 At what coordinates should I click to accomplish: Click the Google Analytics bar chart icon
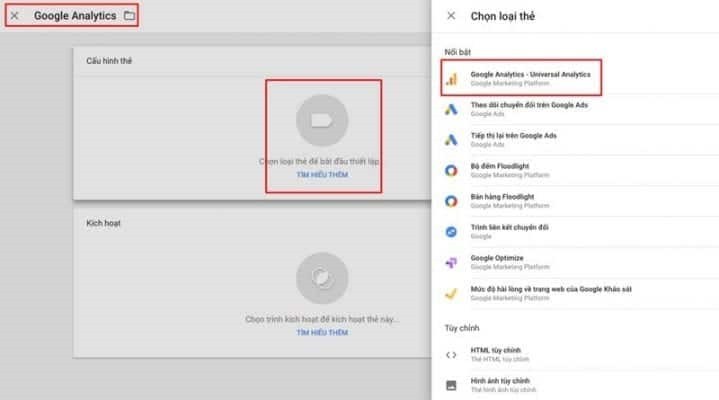tap(452, 79)
